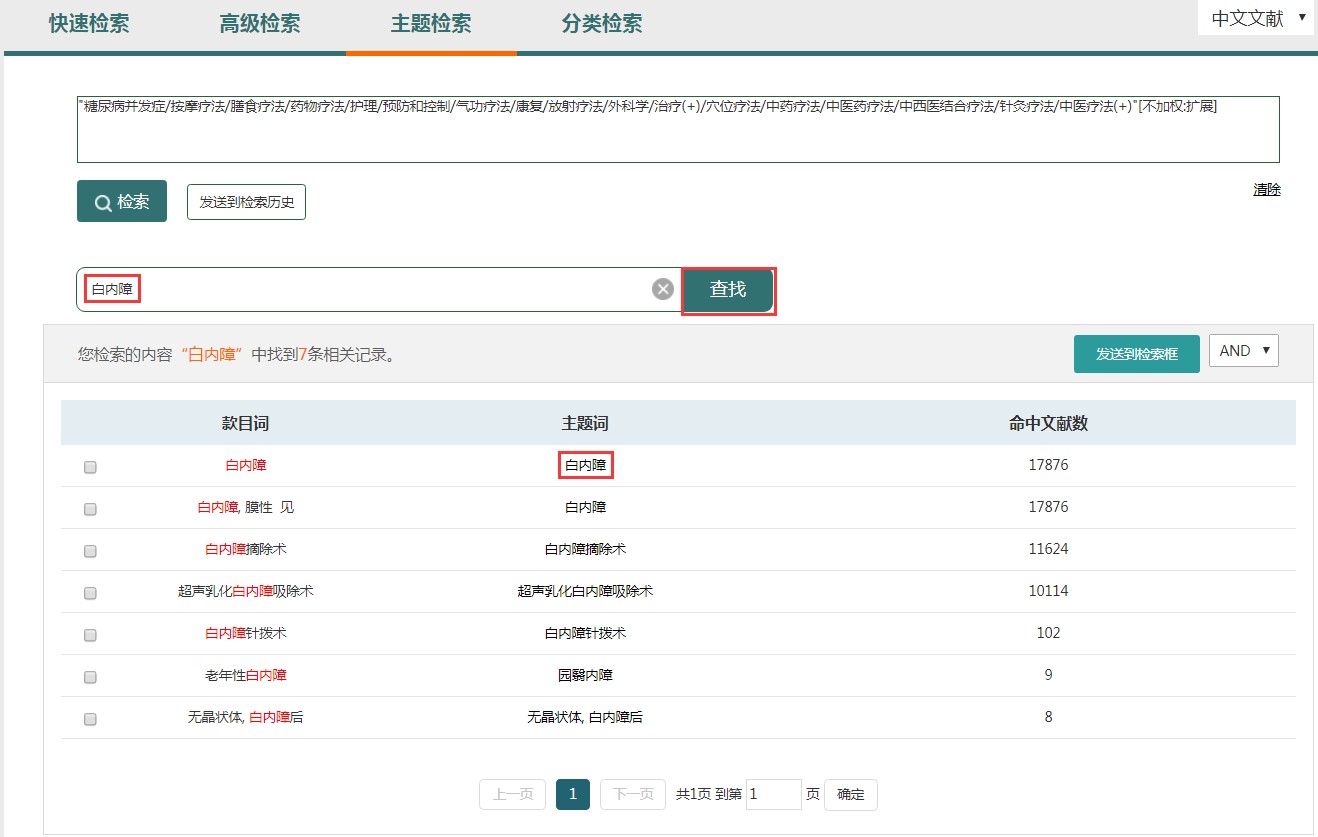Expand the AND operator dropdown
The width and height of the screenshot is (1318, 837).
(1243, 351)
